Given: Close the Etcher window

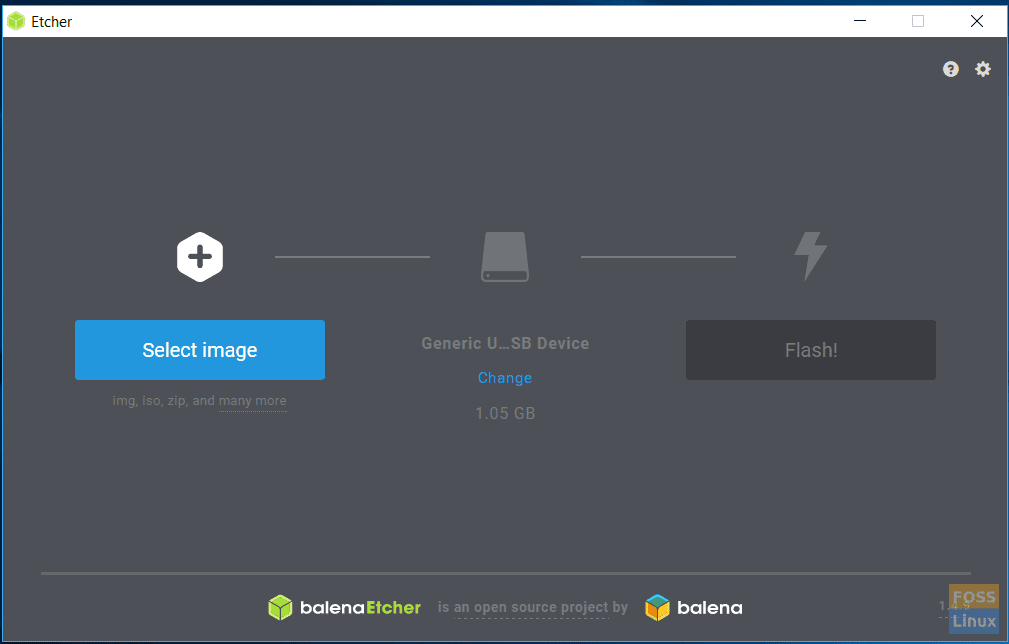Looking at the screenshot, I should [x=977, y=21].
